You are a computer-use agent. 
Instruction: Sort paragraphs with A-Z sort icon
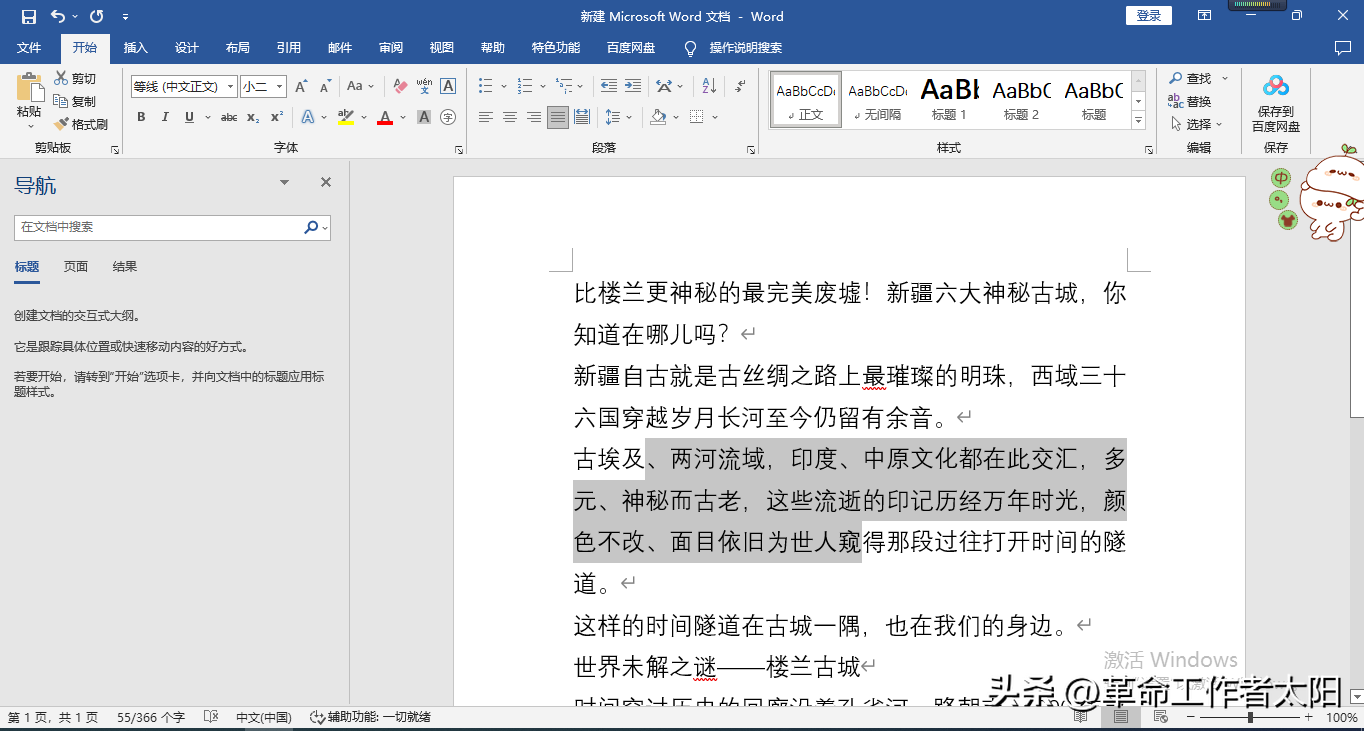click(x=709, y=86)
